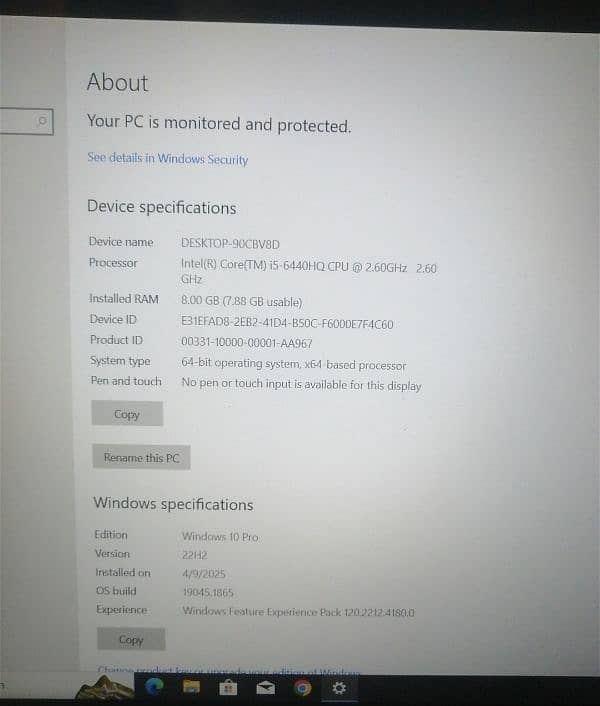600x706 pixels.
Task: Open the Mail app taskbar icon
Action: click(266, 688)
